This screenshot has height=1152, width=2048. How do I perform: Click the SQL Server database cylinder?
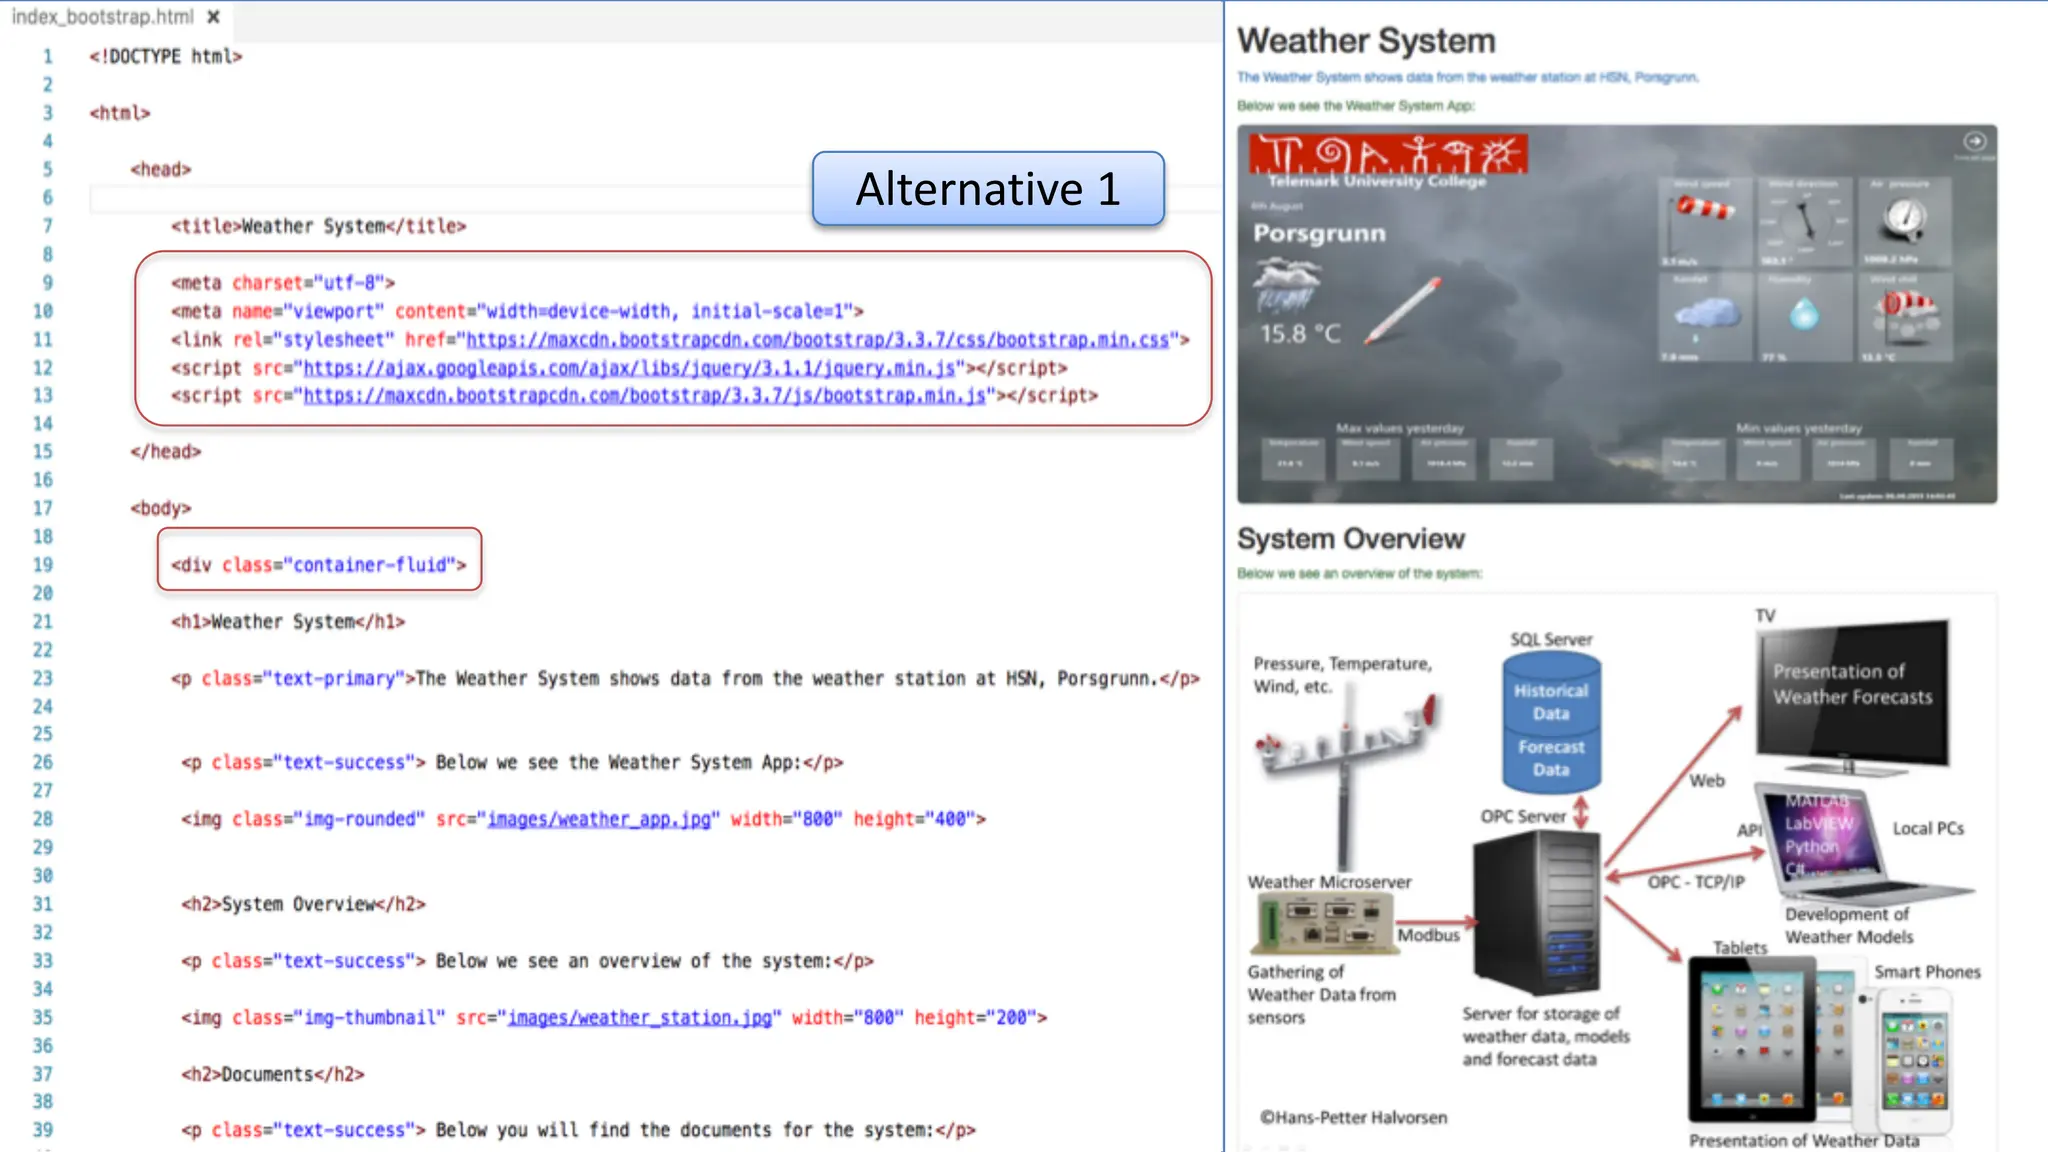(1551, 722)
